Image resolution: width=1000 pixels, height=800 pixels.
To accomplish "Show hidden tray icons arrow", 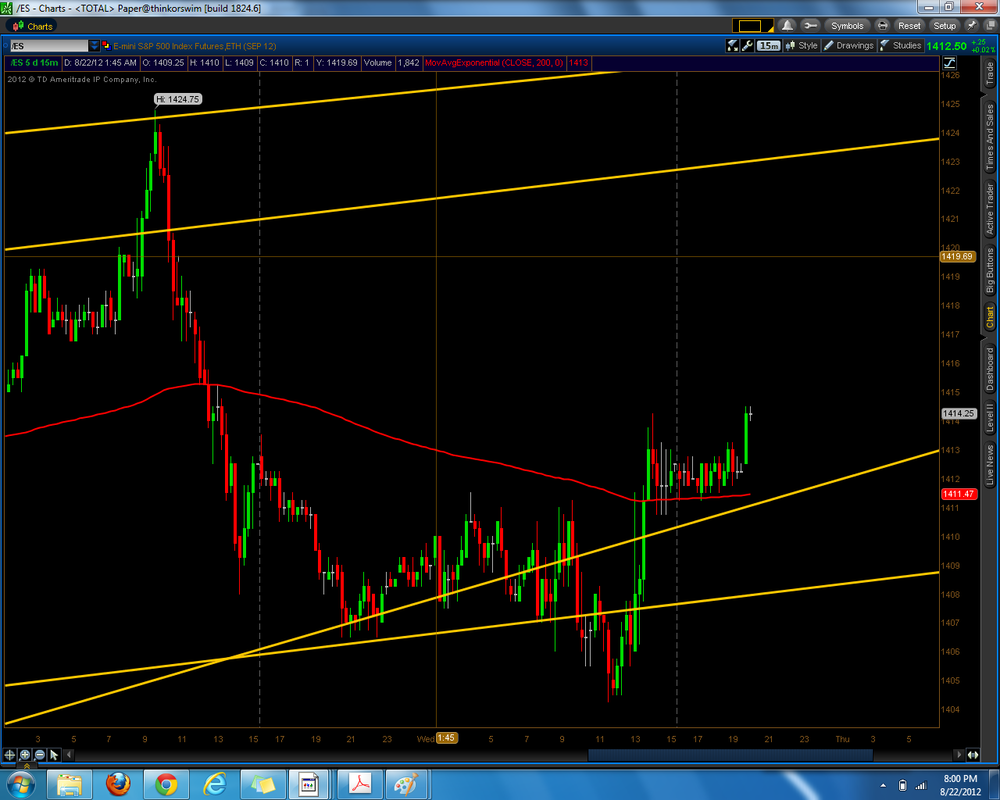I will pos(883,785).
